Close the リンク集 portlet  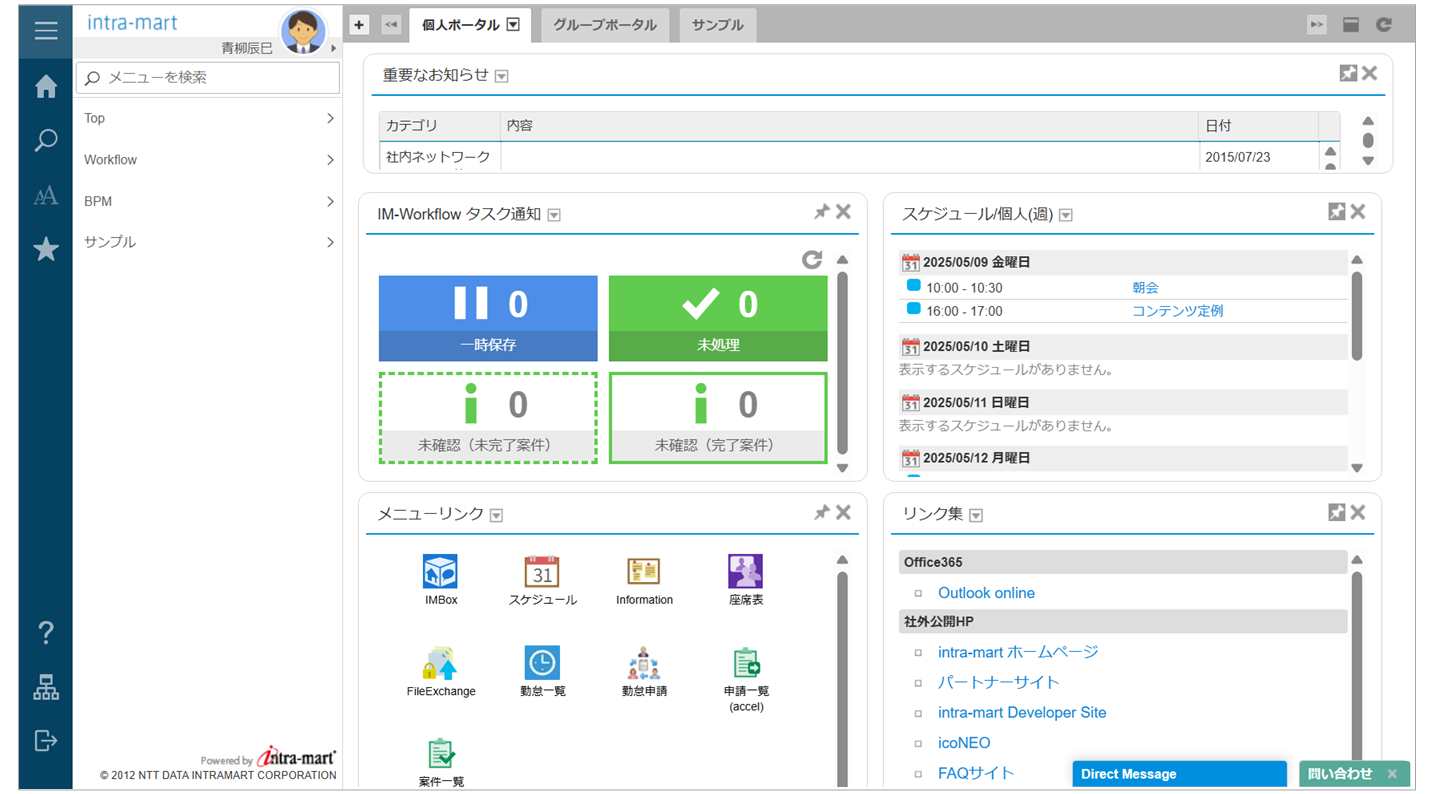point(1358,512)
